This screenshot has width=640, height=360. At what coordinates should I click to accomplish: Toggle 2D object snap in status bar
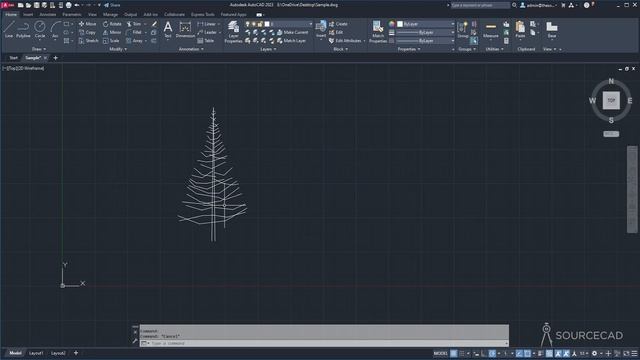[x=527, y=353]
